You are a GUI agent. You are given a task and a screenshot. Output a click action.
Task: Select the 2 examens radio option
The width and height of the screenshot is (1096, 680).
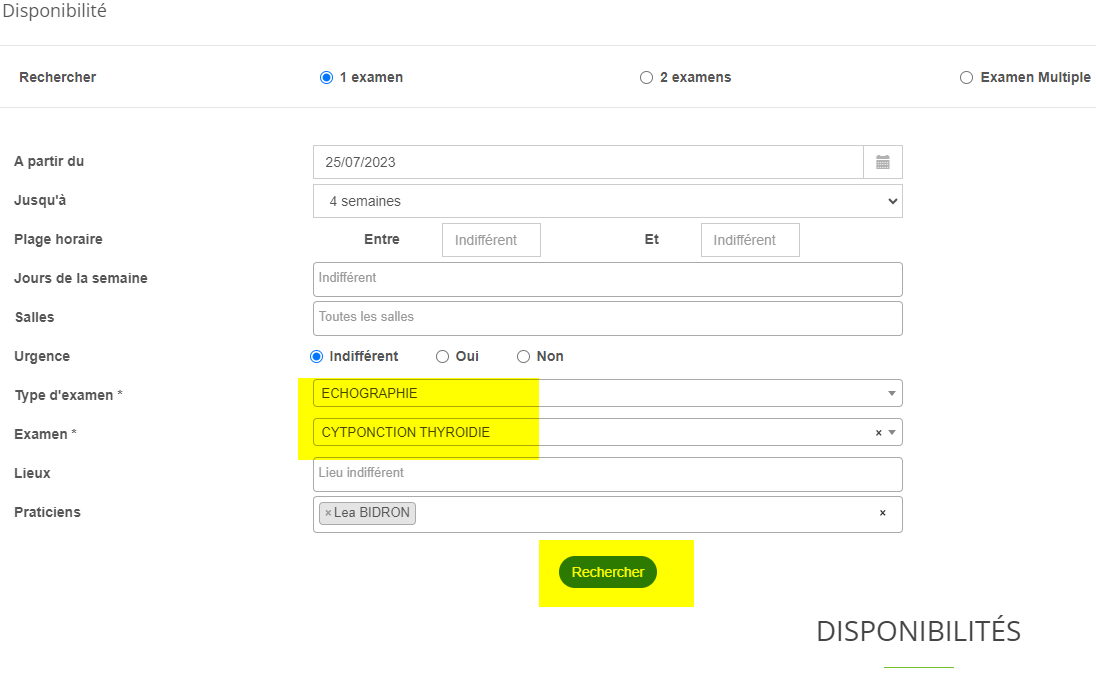click(646, 78)
